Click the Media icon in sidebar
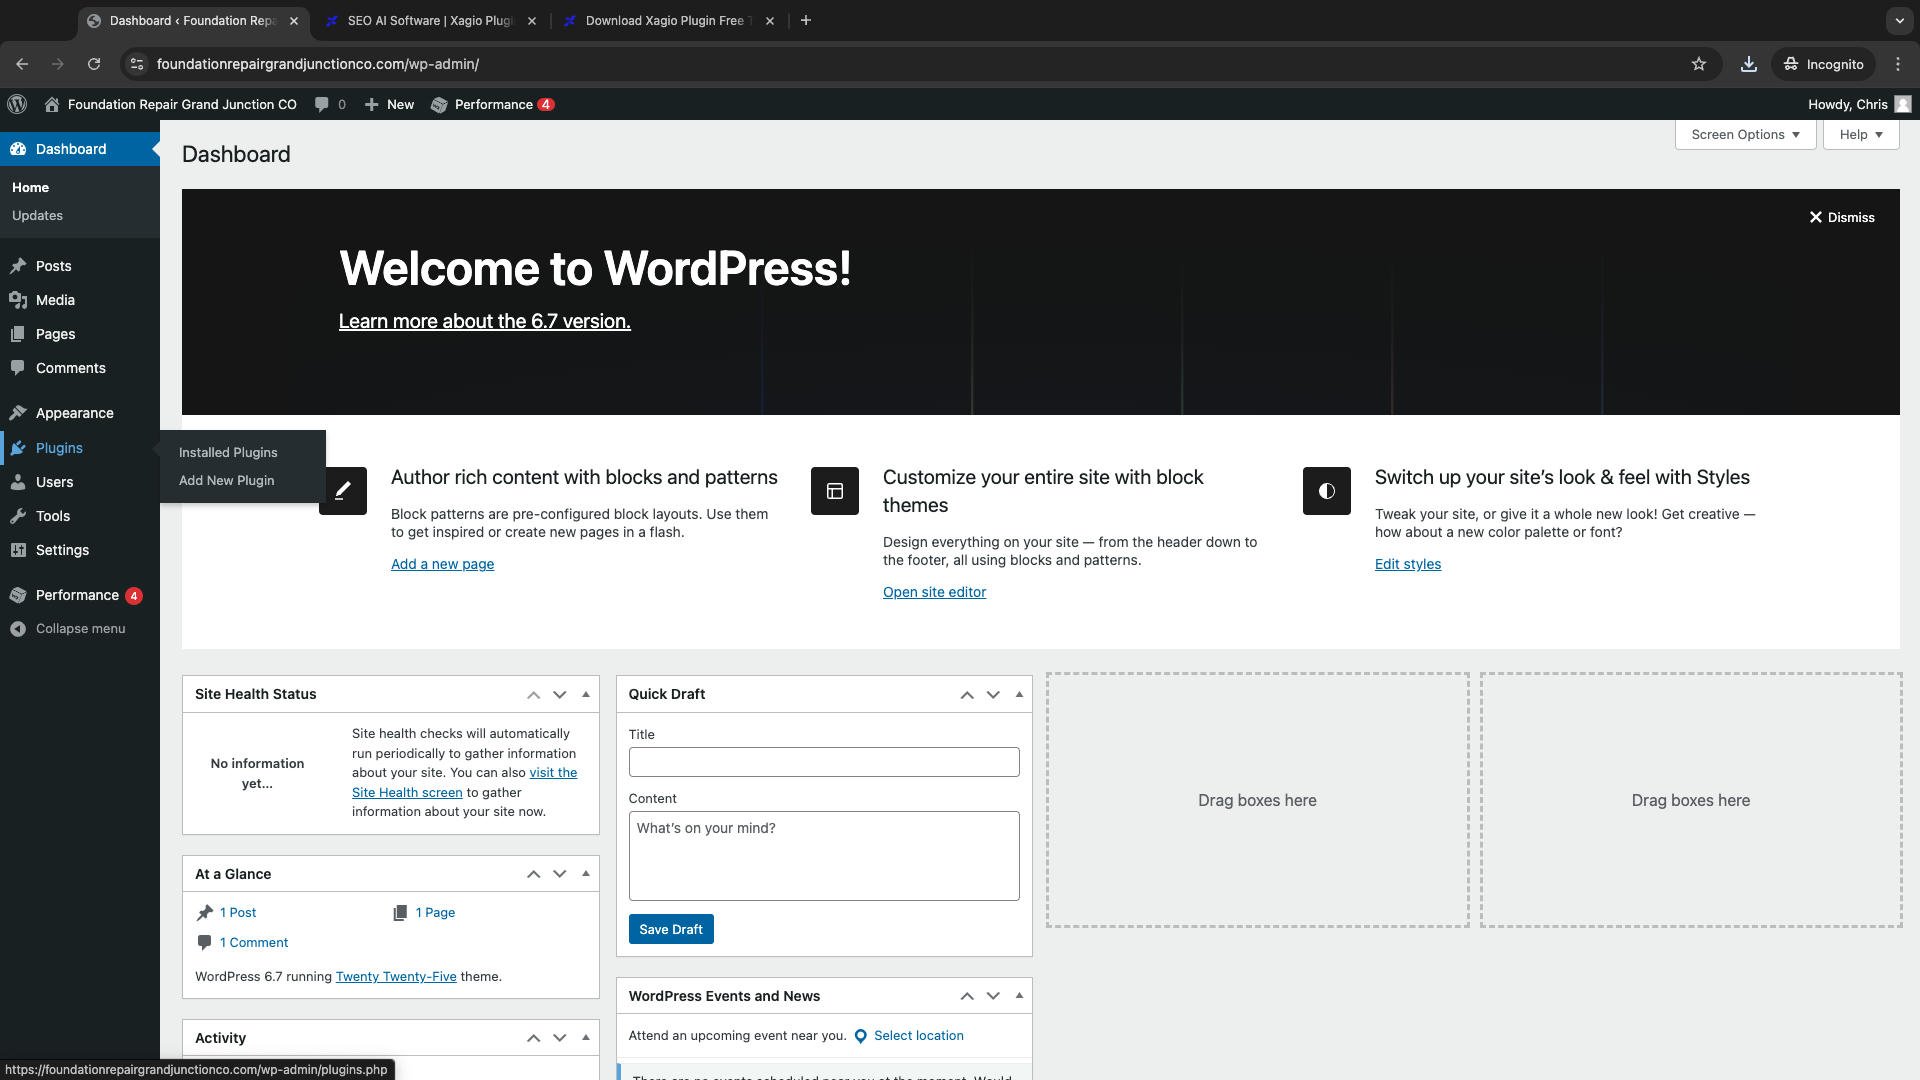The height and width of the screenshot is (1080, 1920). click(18, 300)
